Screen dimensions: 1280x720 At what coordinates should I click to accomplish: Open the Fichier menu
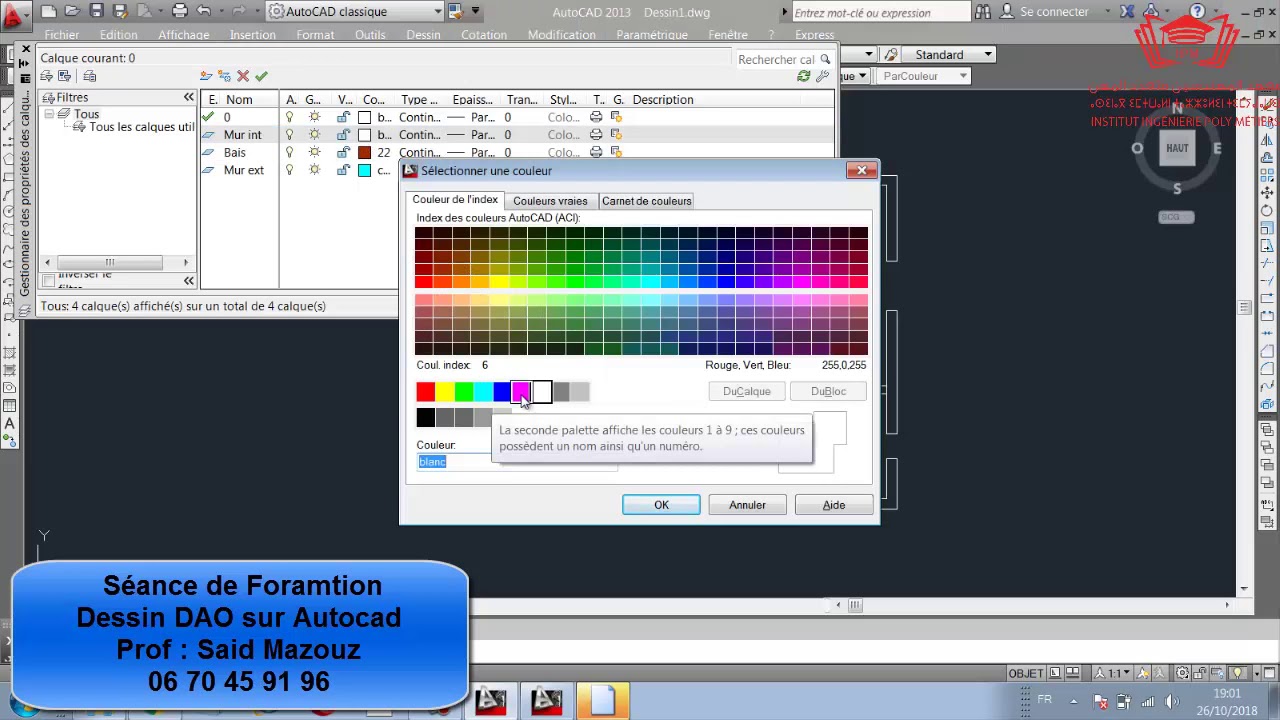pos(61,35)
